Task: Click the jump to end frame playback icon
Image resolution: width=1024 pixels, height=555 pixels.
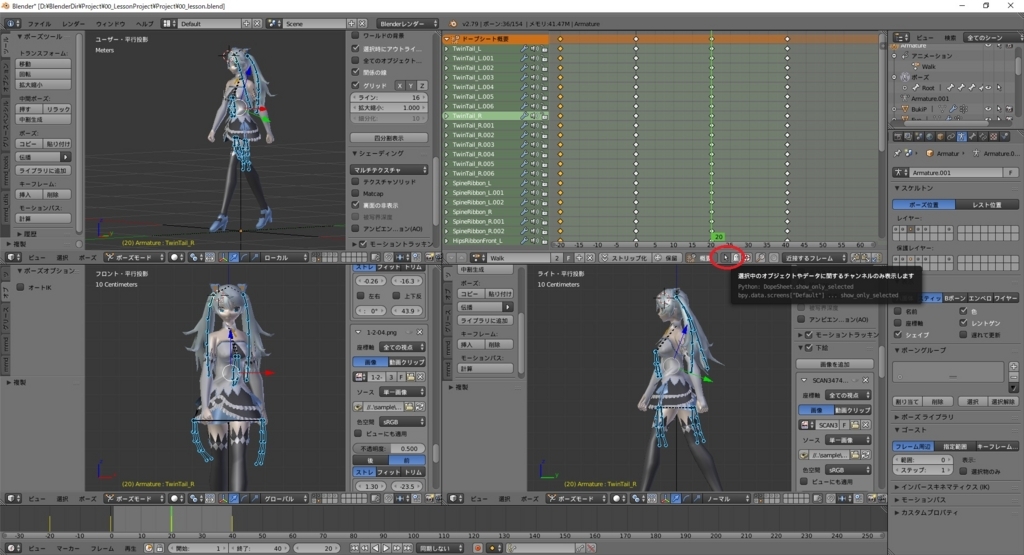Action: coord(407,548)
